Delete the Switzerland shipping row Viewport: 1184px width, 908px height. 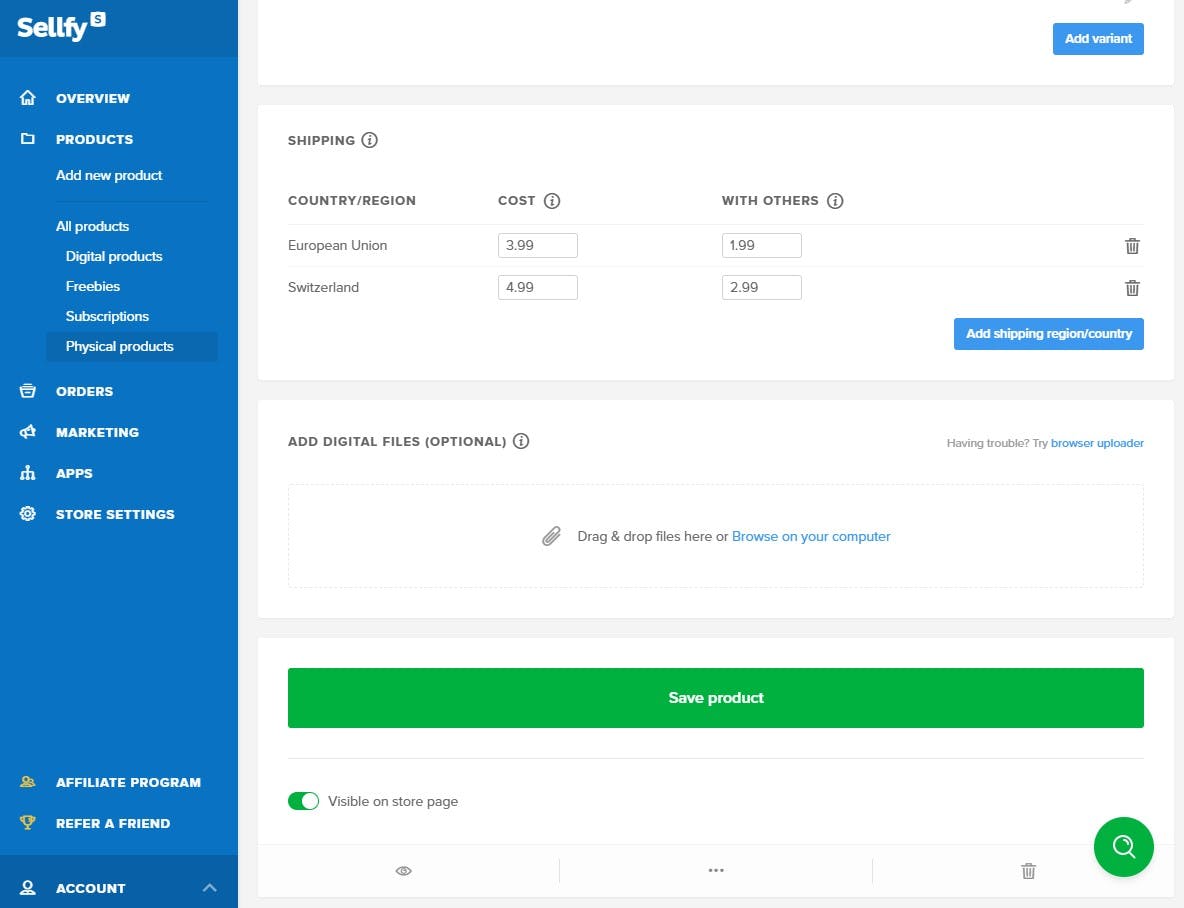point(1132,288)
